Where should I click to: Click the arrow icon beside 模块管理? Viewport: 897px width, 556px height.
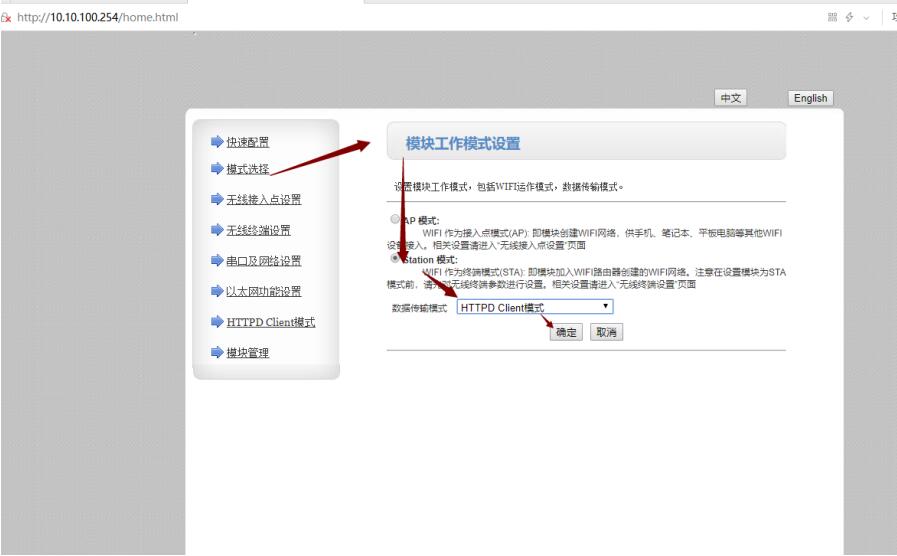(x=217, y=353)
